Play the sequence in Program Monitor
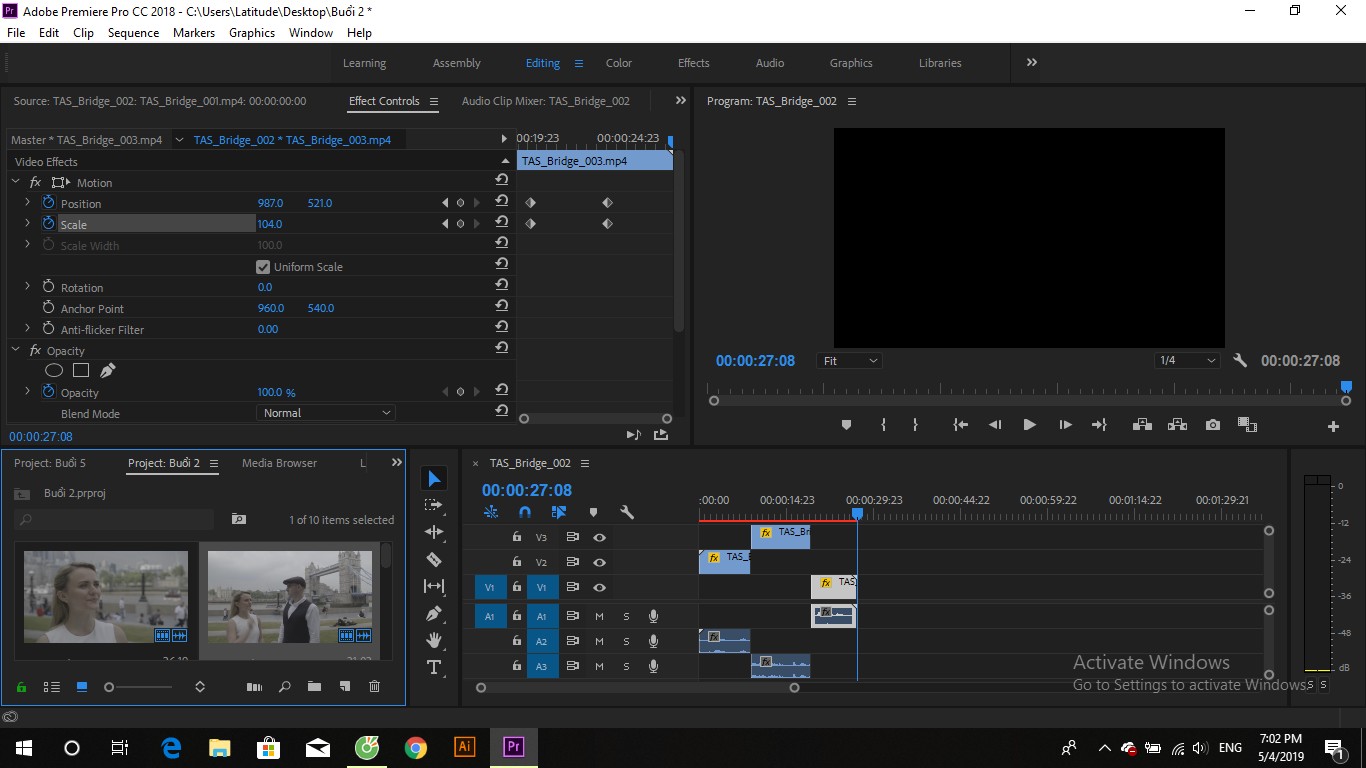This screenshot has width=1366, height=768. pos(1029,425)
